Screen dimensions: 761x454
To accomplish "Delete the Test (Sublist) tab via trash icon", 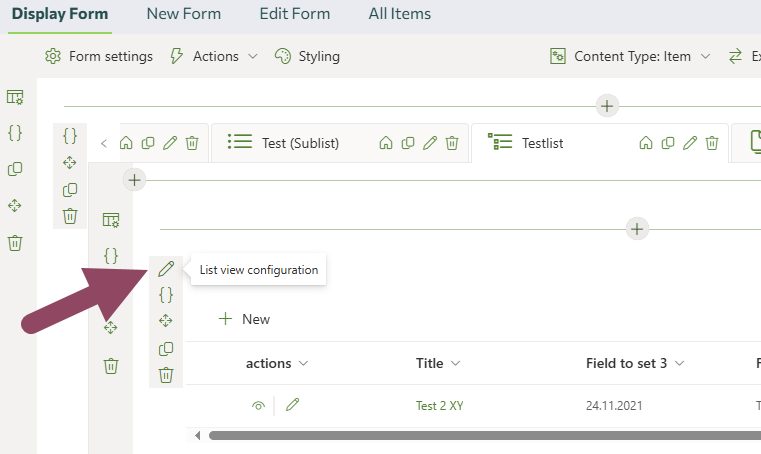I will click(x=452, y=143).
